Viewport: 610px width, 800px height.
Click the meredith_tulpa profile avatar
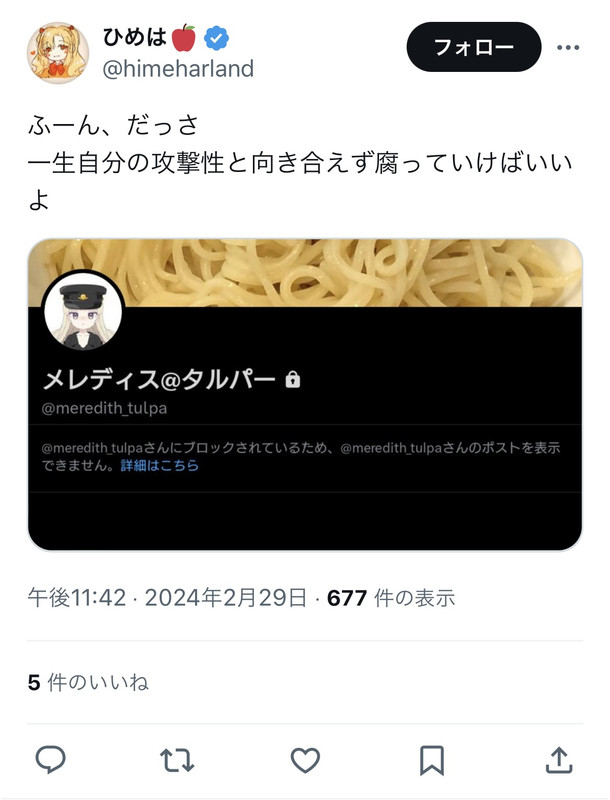coord(83,312)
